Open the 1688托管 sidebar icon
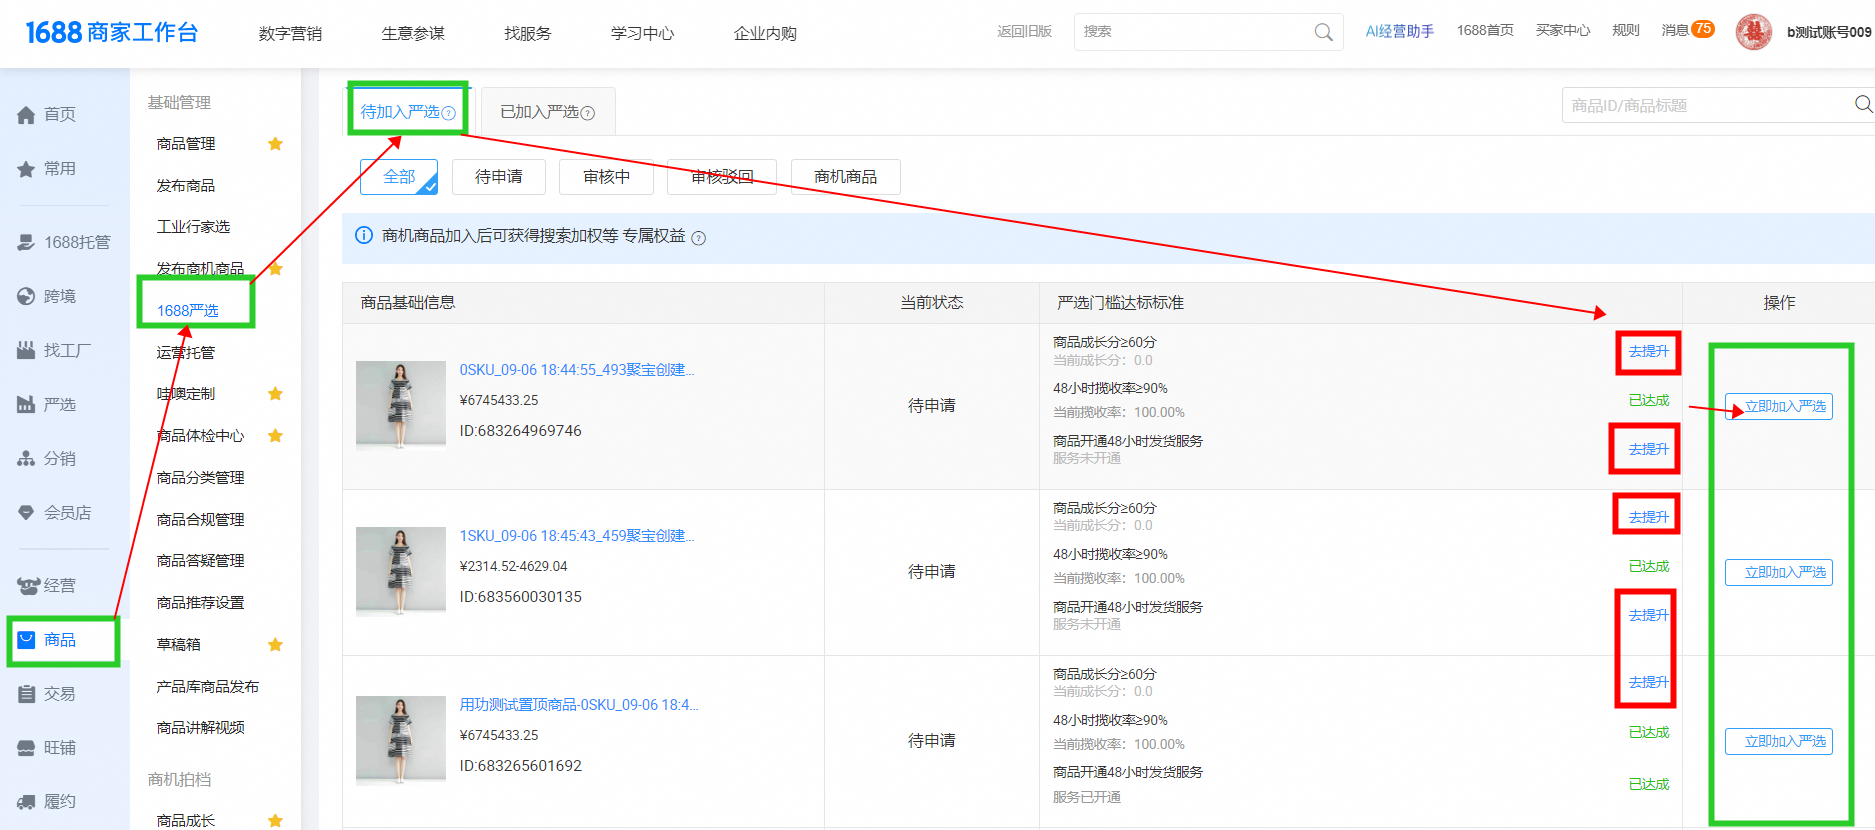This screenshot has height=830, width=1875. pos(27,243)
